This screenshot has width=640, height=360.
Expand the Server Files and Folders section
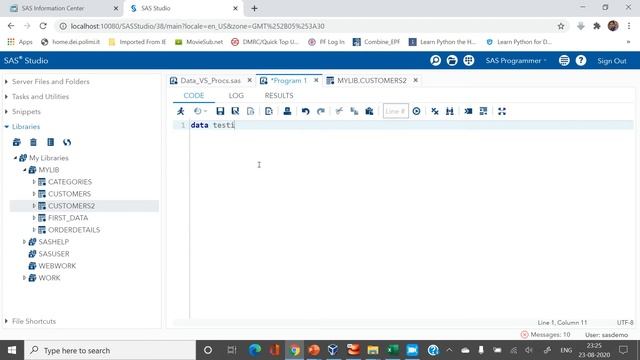(7, 82)
